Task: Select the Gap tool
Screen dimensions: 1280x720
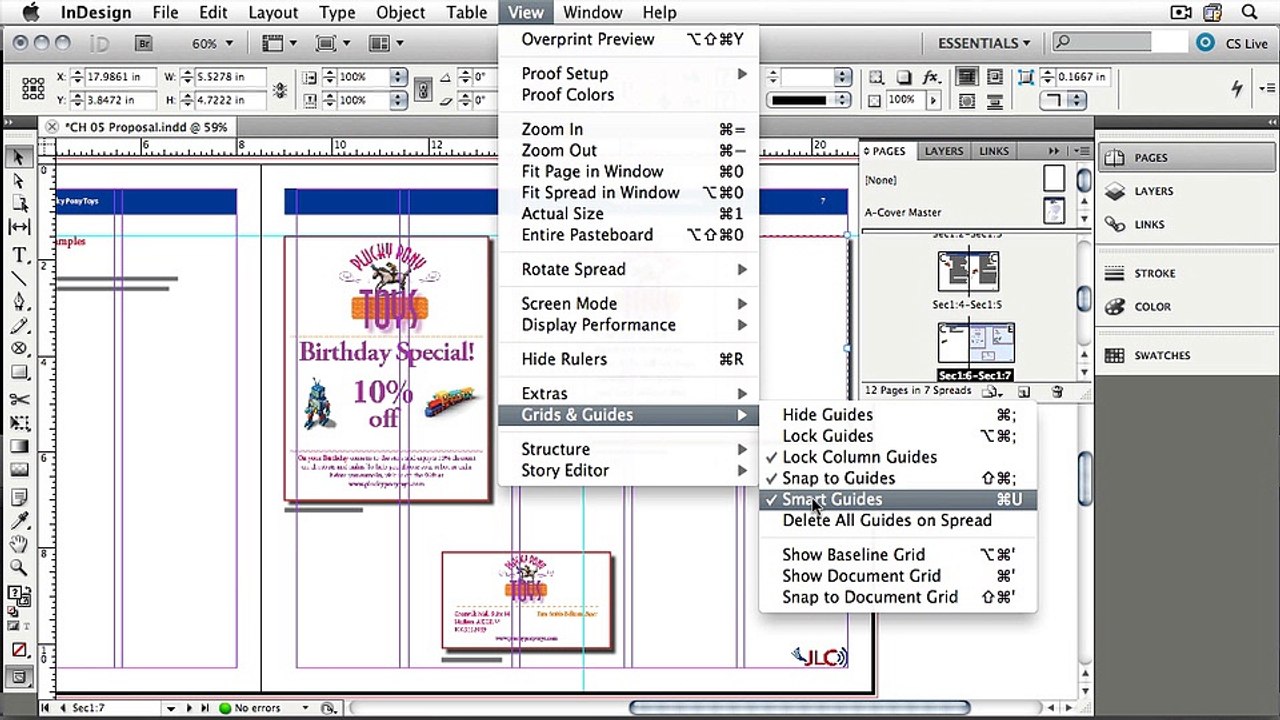Action: (19, 229)
